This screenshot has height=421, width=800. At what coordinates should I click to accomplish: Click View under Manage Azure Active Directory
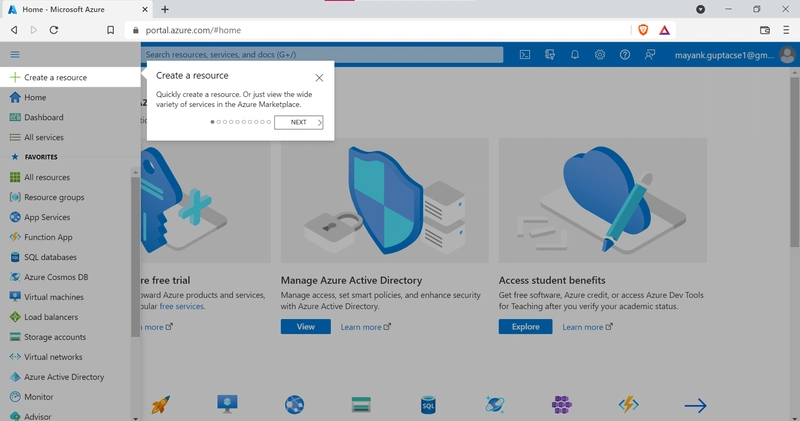click(x=306, y=327)
